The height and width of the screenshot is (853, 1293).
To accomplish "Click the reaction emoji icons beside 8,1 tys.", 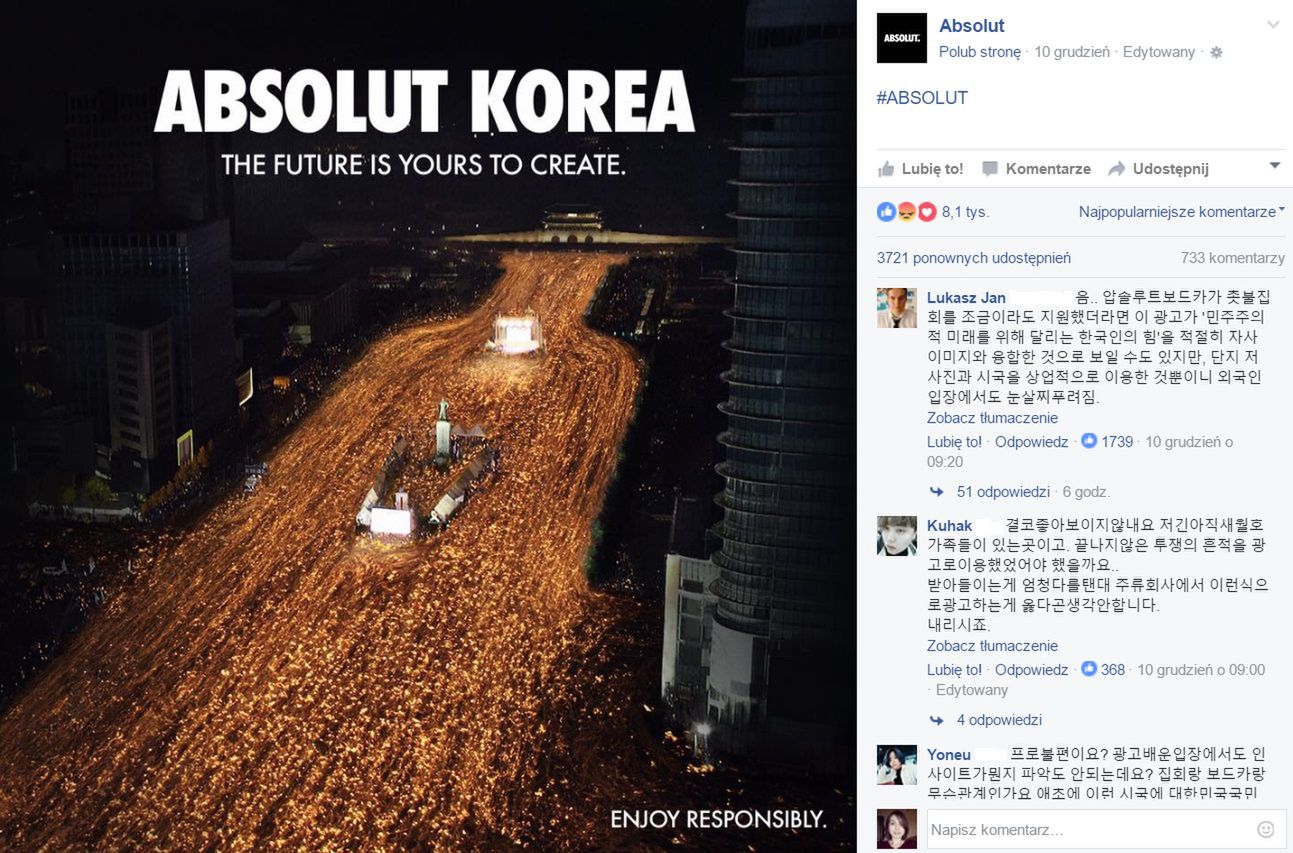I will pyautogui.click(x=906, y=212).
